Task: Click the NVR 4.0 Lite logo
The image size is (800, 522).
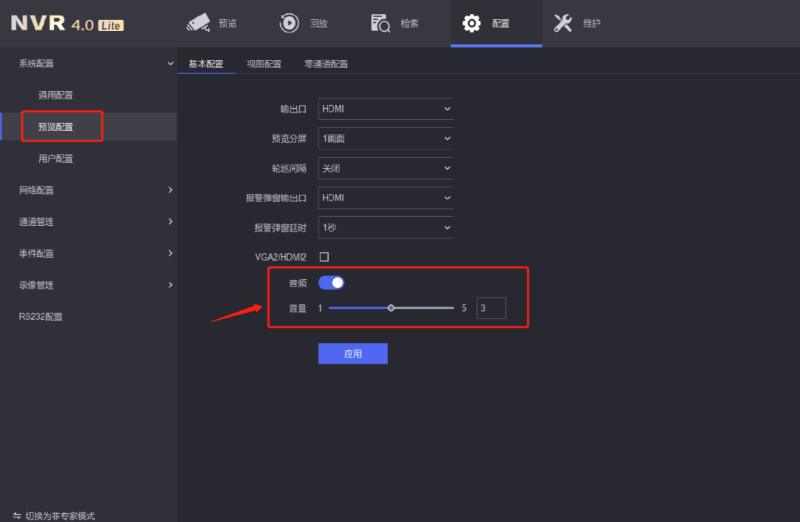Action: coord(67,23)
